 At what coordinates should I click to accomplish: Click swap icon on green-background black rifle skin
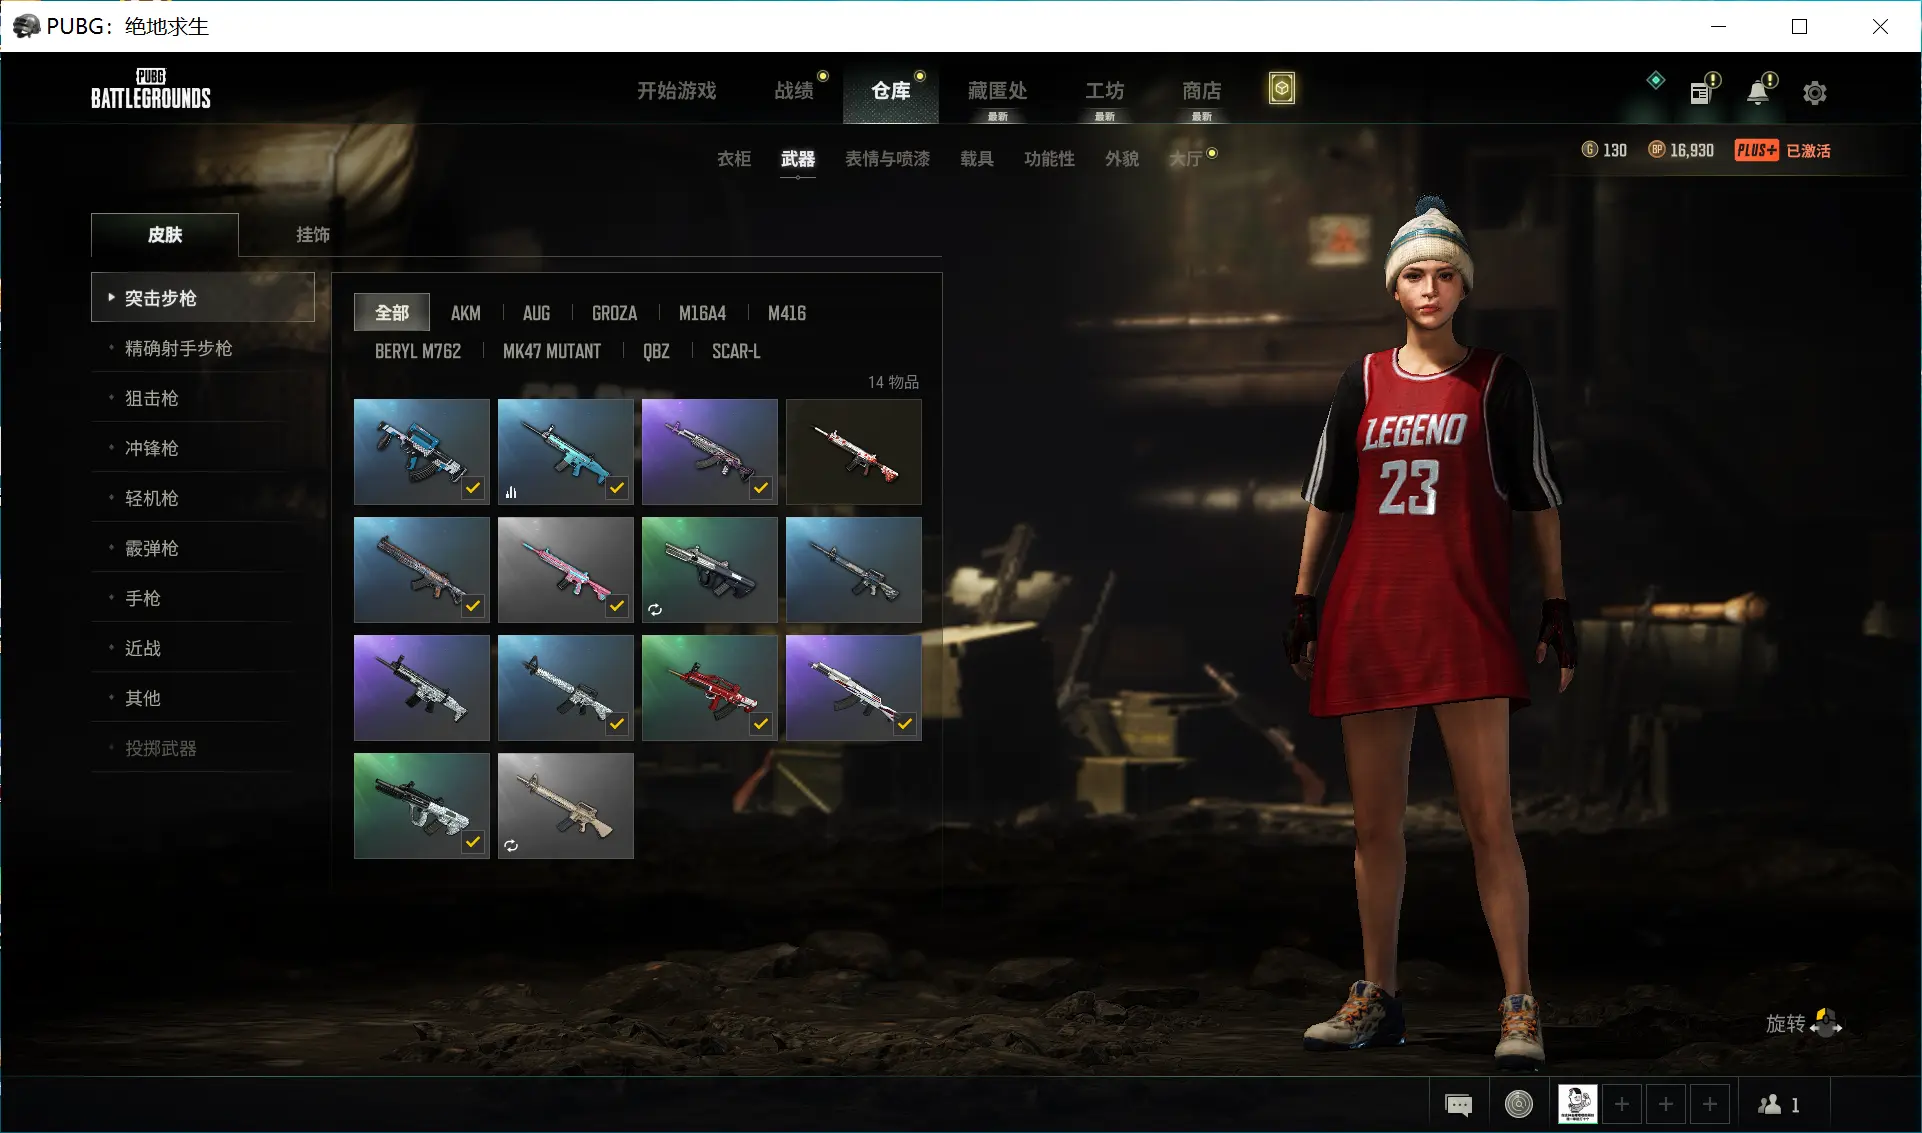(655, 609)
